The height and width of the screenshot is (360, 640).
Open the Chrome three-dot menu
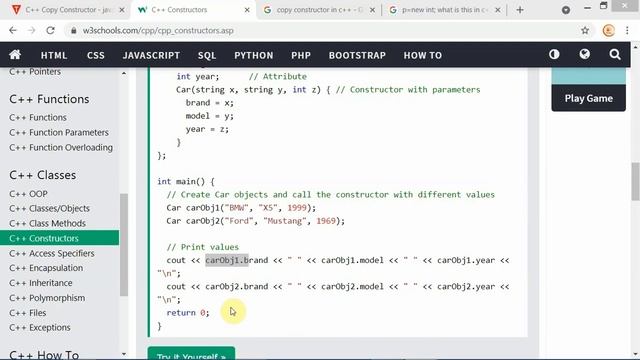pos(627,30)
